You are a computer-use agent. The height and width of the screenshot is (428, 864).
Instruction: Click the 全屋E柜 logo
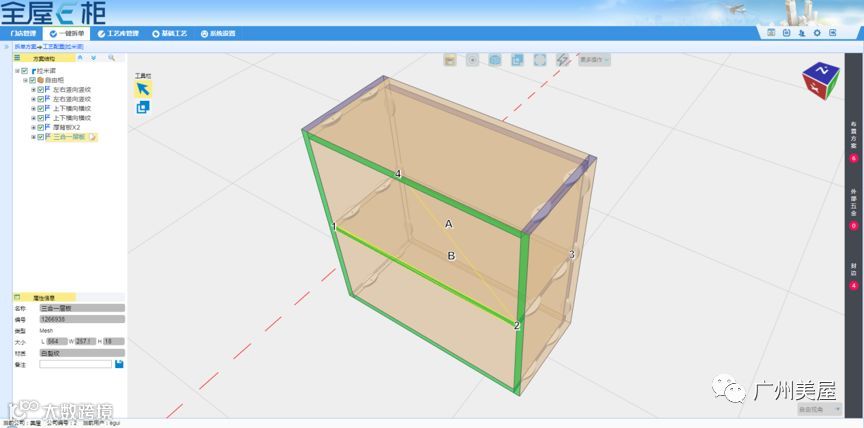tap(53, 13)
